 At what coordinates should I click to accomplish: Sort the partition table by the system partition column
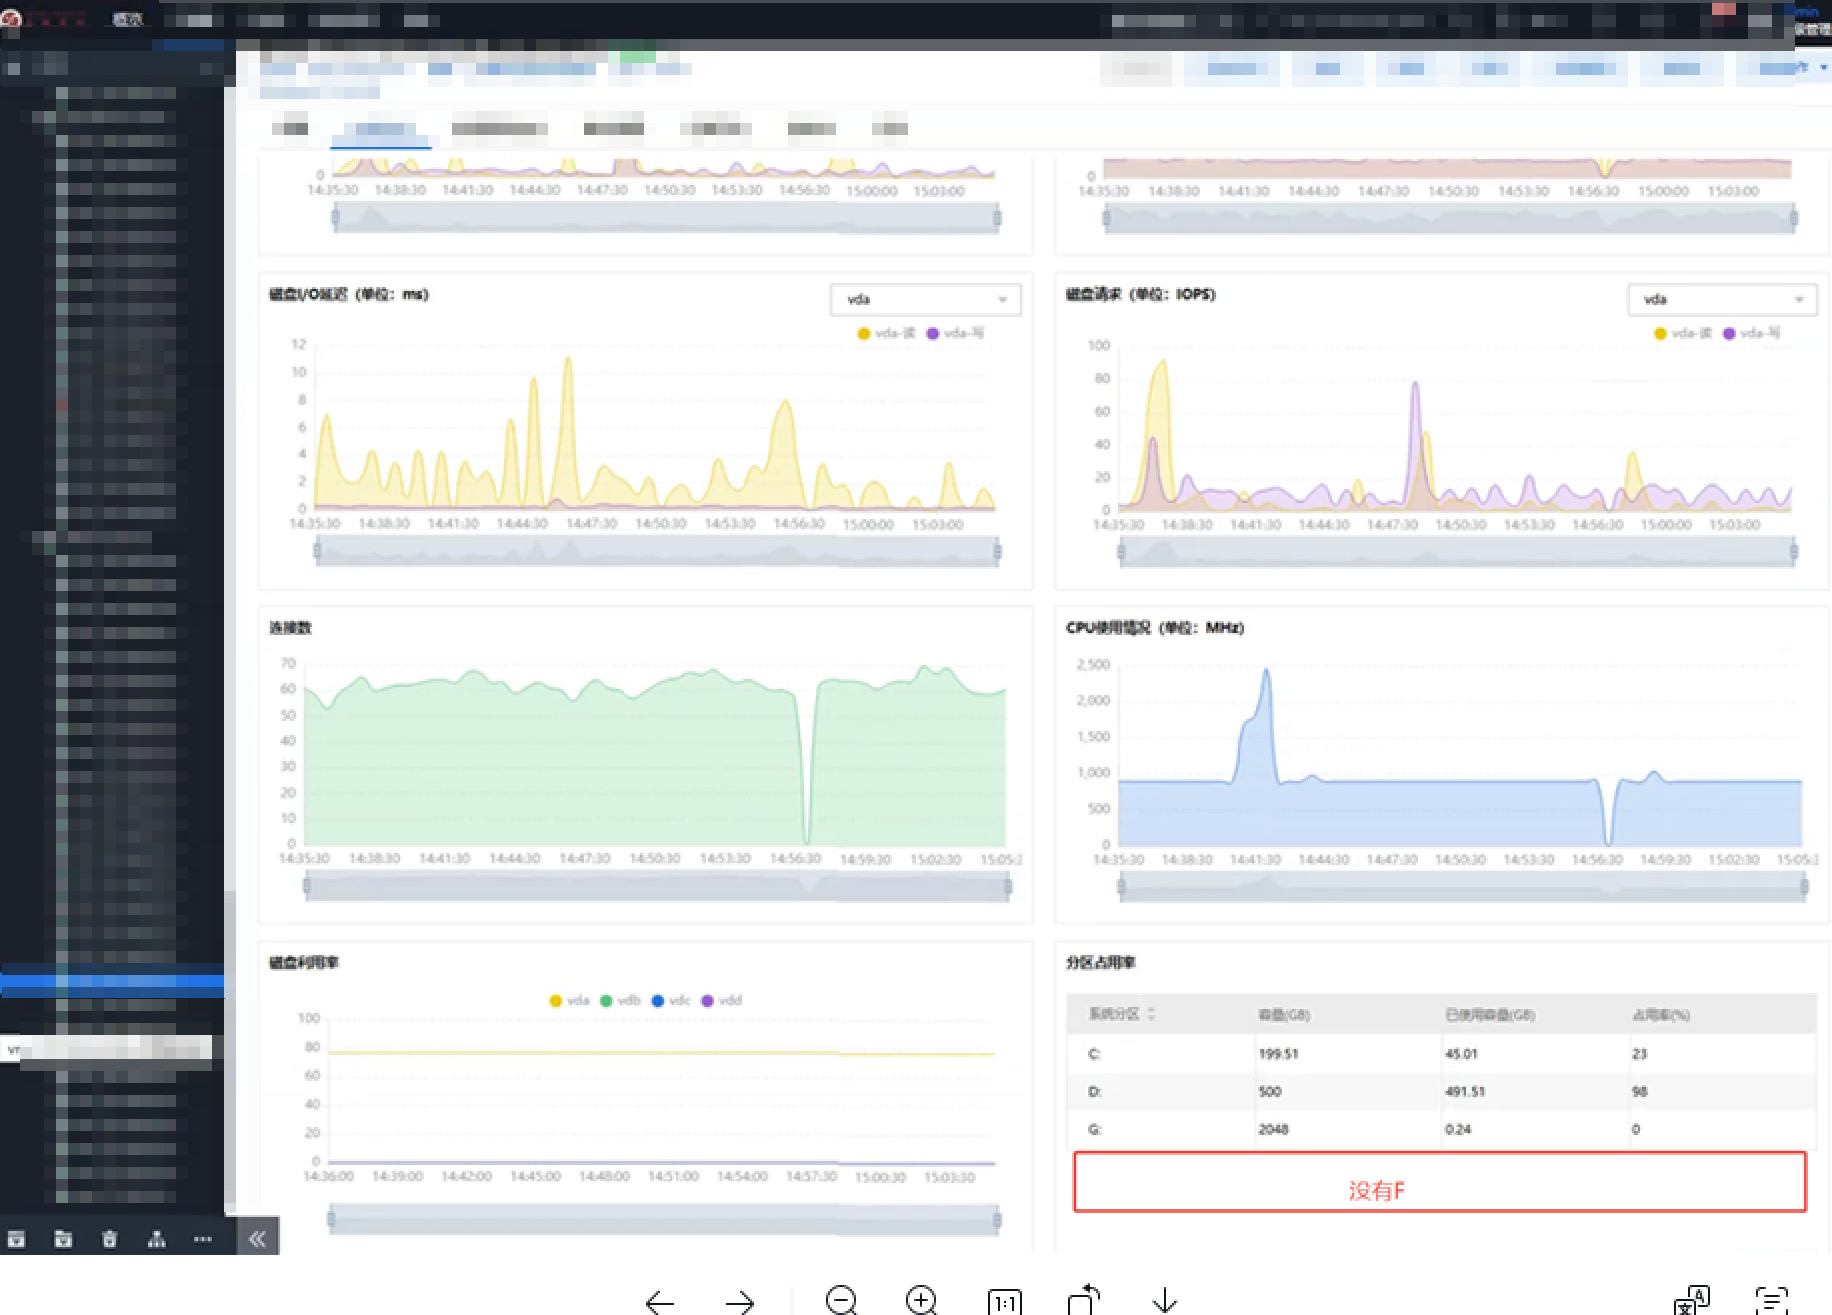[1122, 1014]
